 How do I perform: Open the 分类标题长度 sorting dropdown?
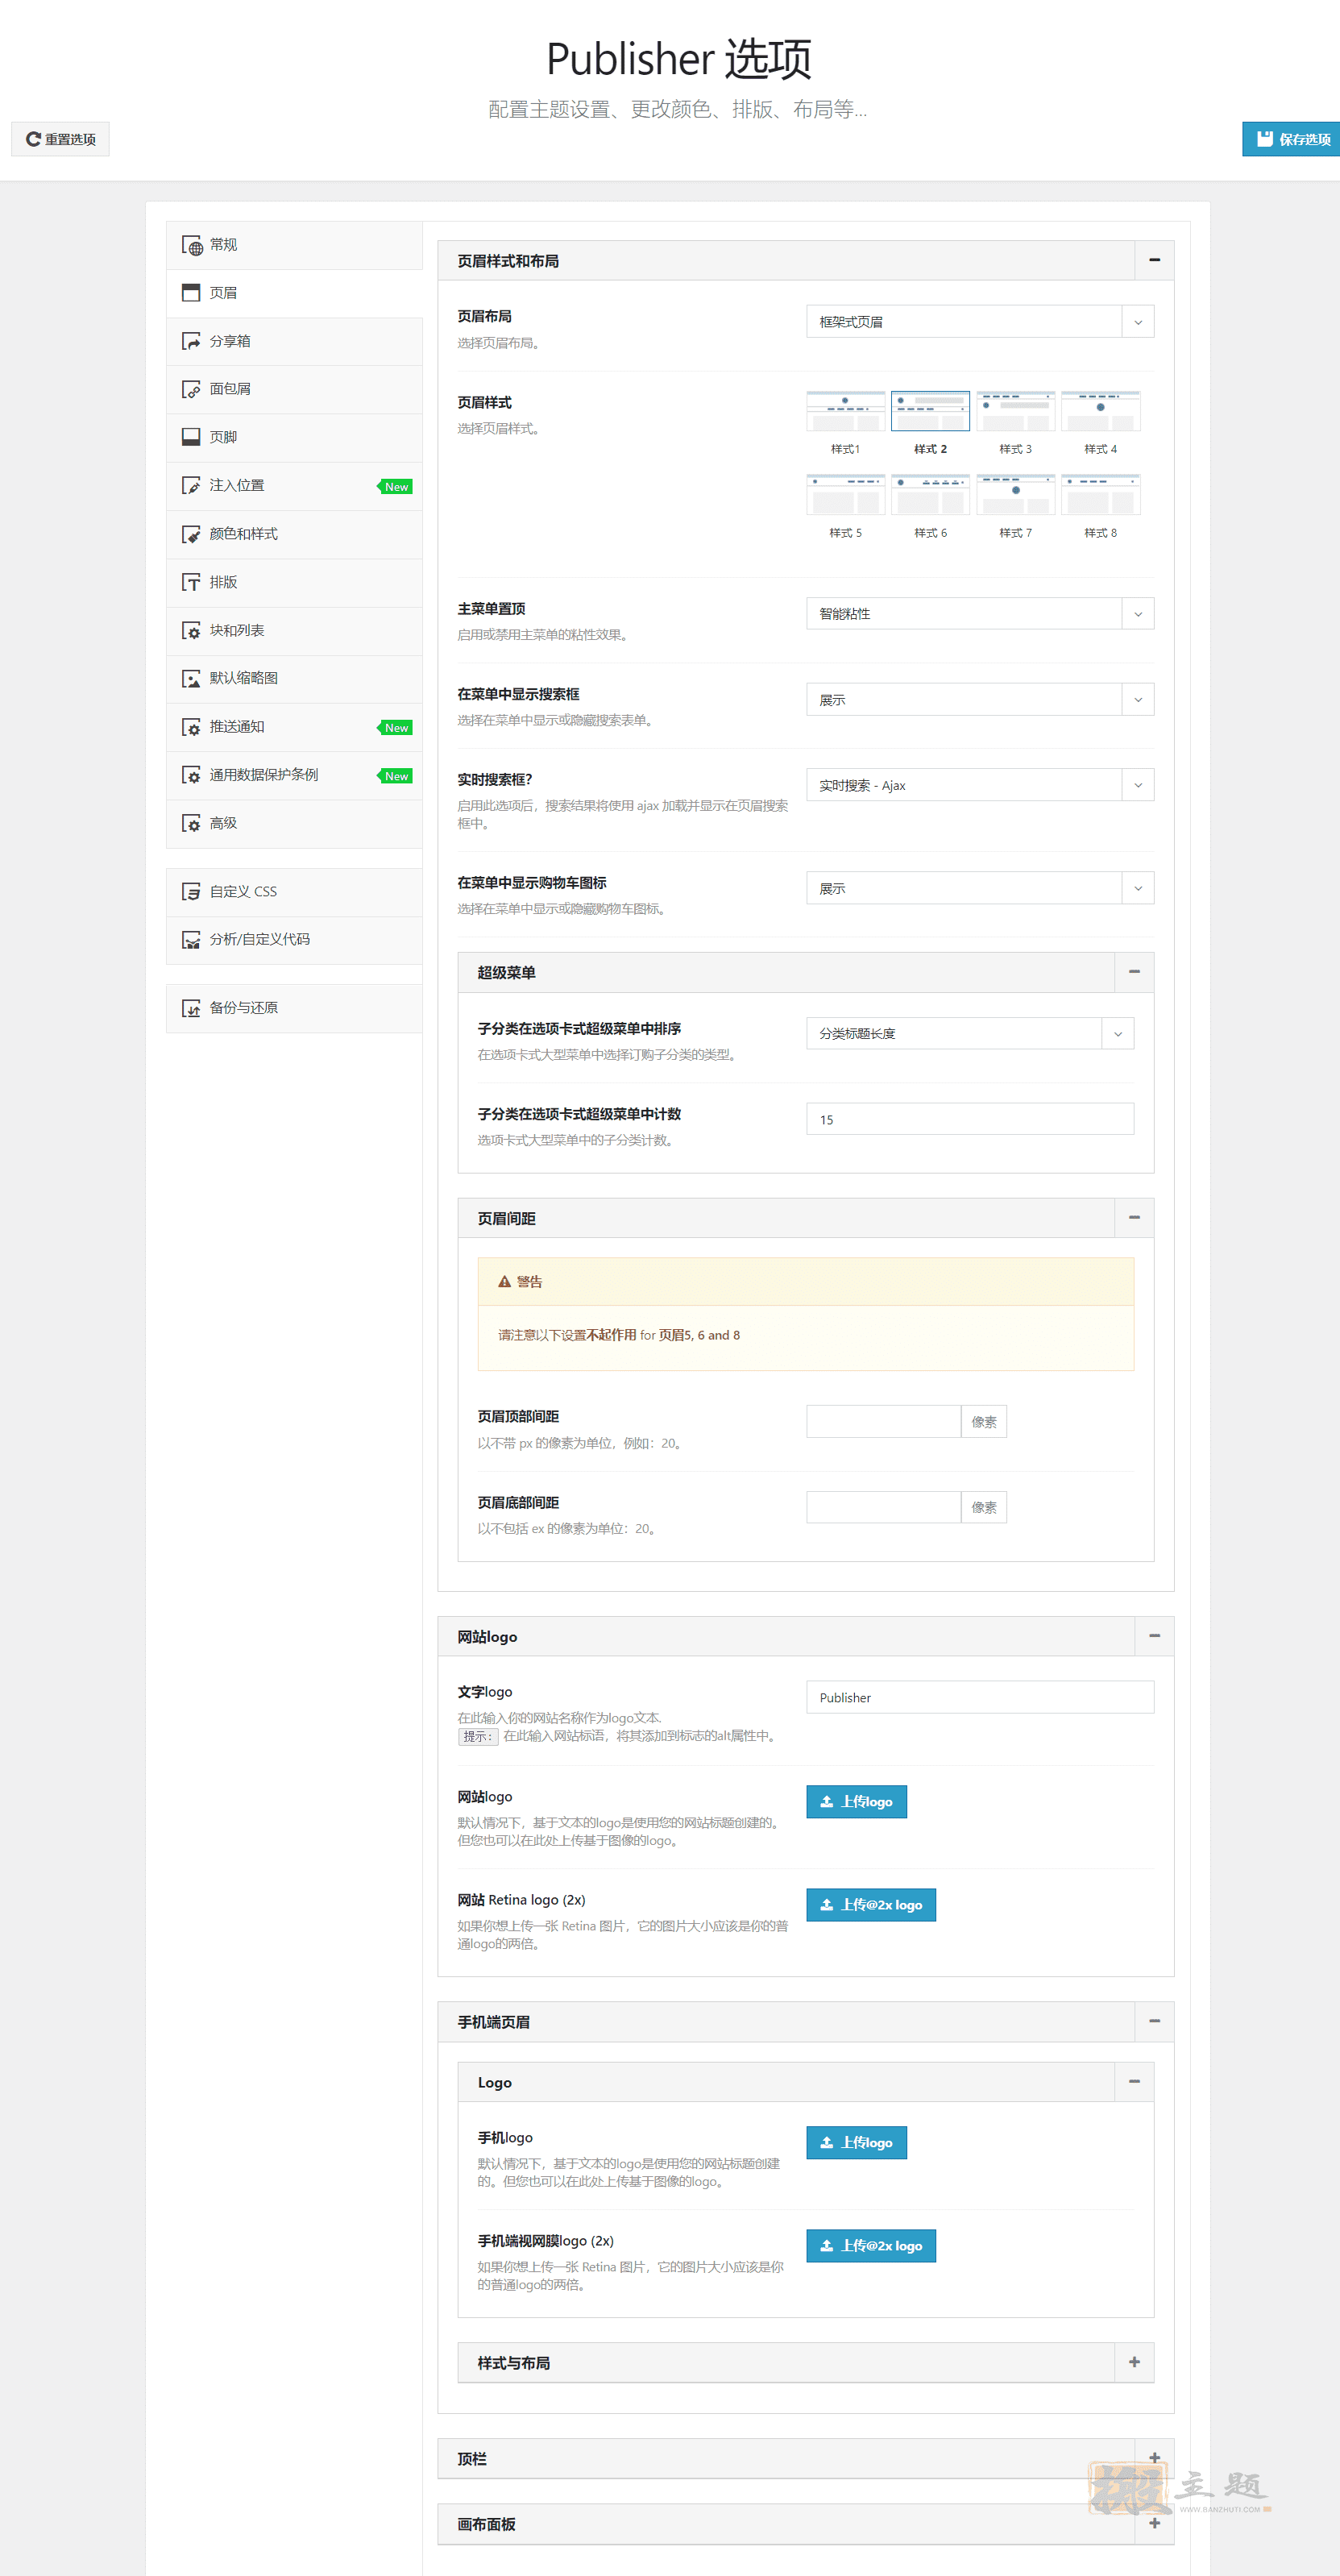[970, 1033]
